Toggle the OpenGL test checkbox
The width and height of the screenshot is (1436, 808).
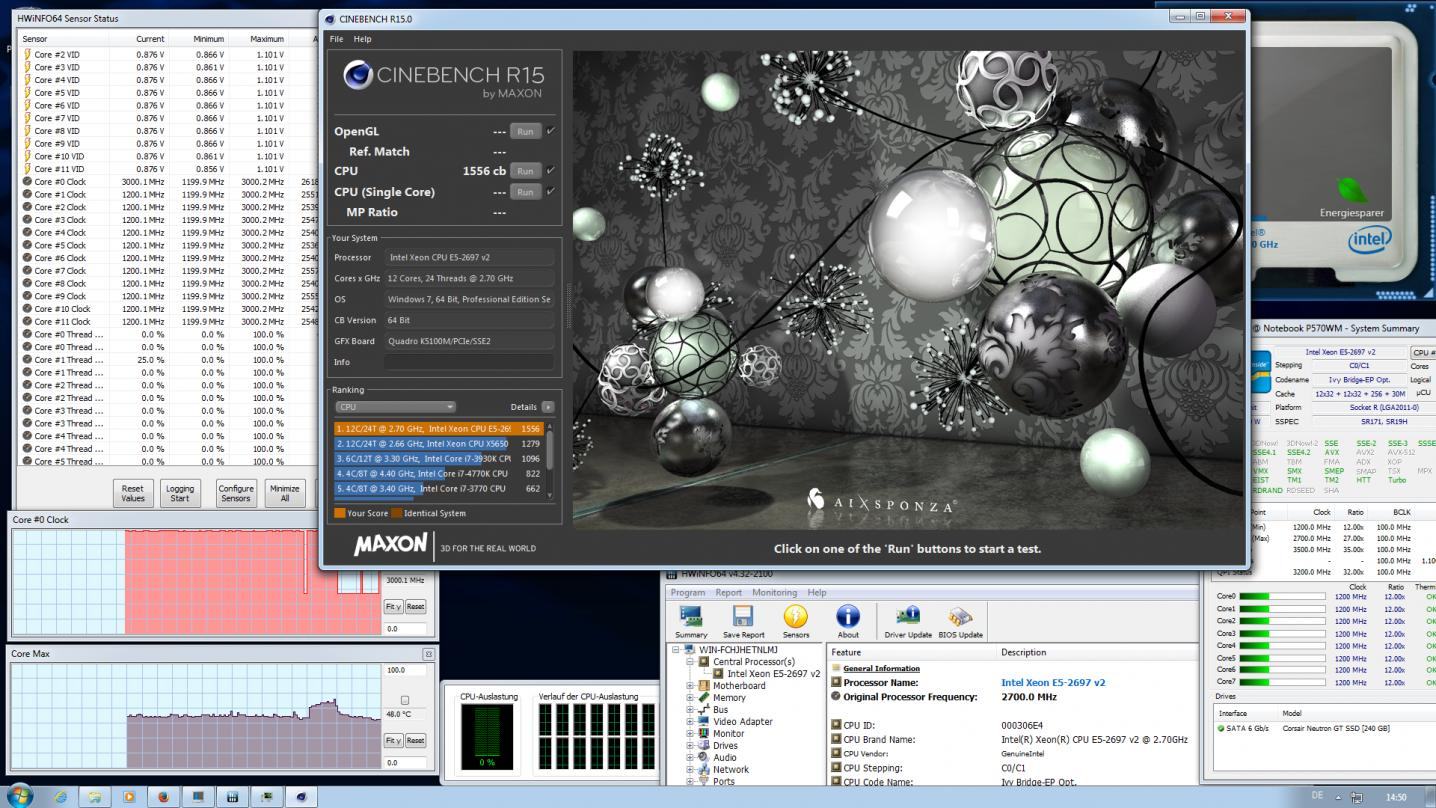pyautogui.click(x=551, y=131)
